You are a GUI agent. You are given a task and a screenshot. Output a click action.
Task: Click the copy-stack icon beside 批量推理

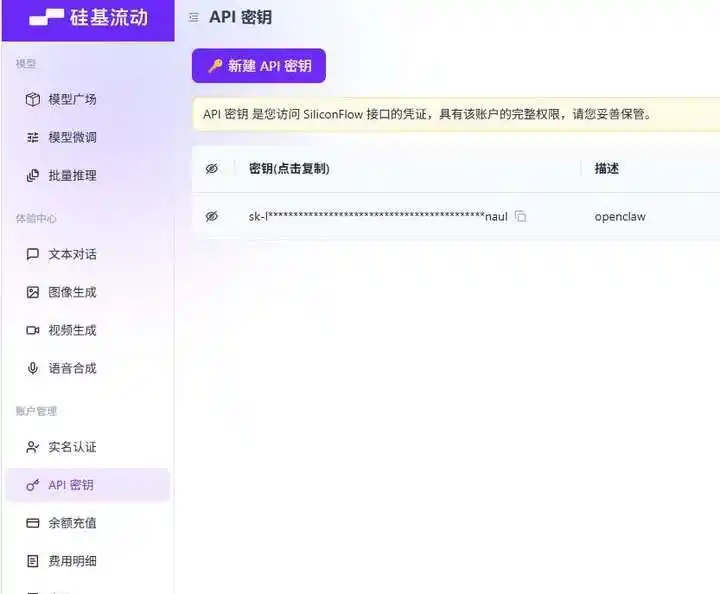(33, 175)
